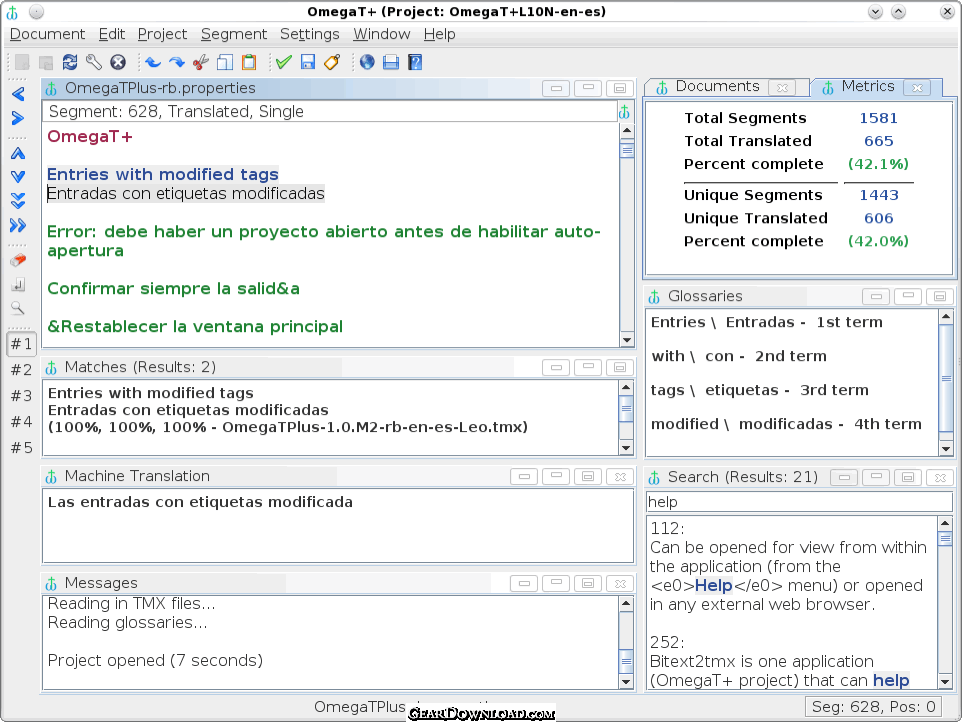962x722 pixels.
Task: Open the Help menu
Action: 439,34
